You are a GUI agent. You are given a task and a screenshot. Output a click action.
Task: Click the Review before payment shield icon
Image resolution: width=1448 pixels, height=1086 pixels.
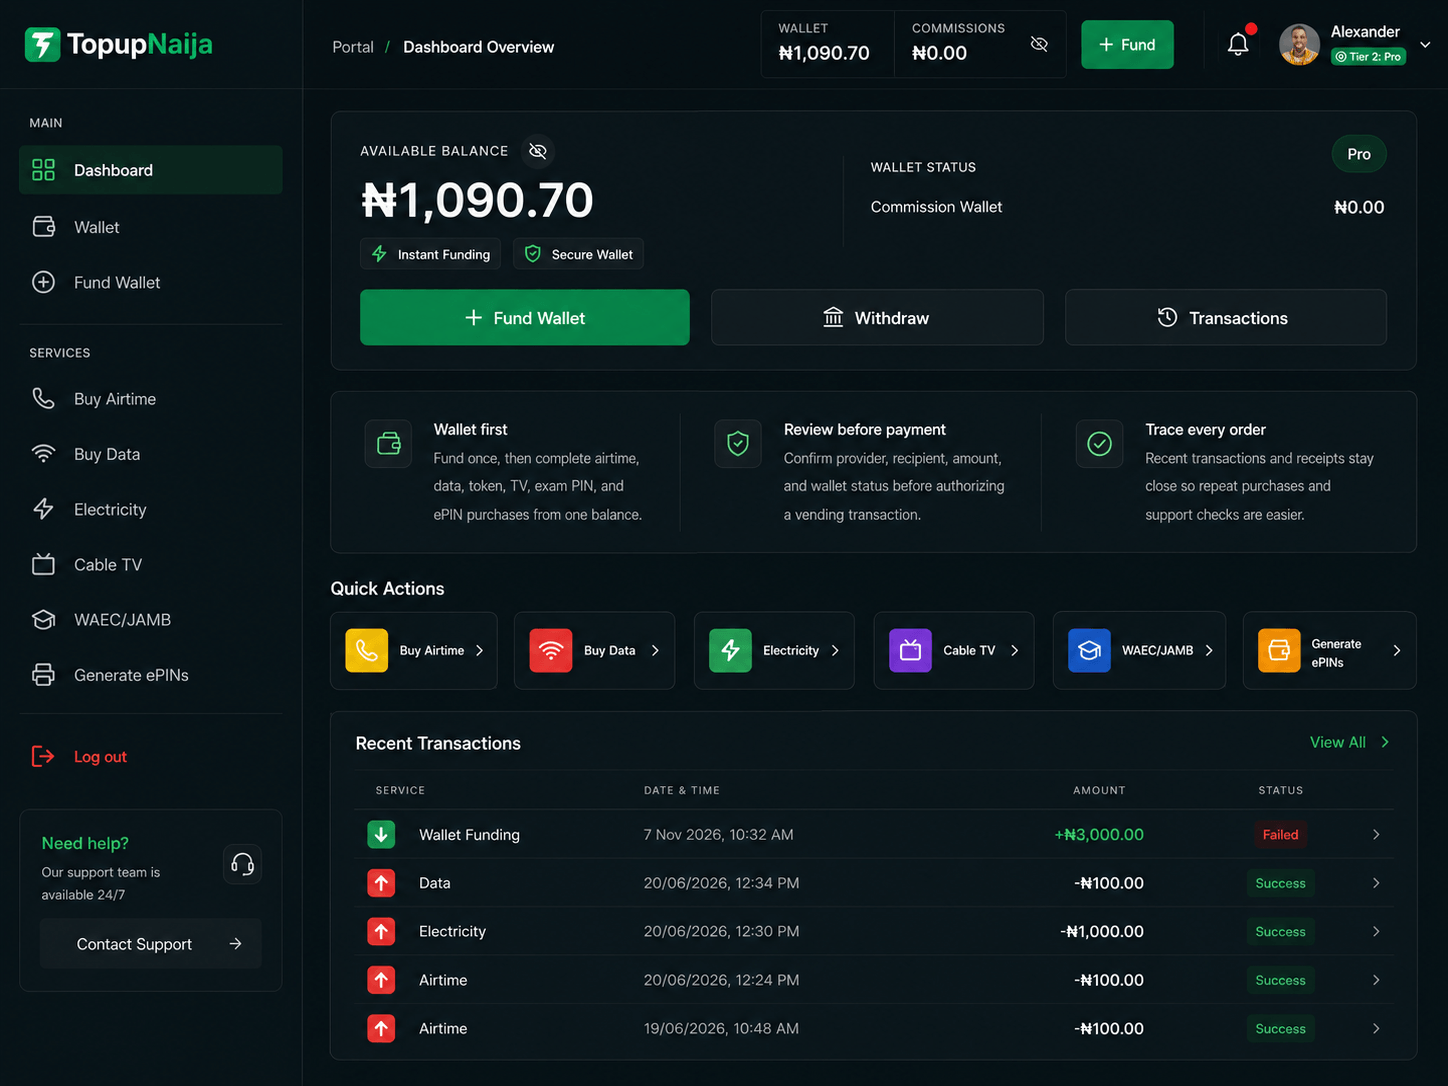738,443
